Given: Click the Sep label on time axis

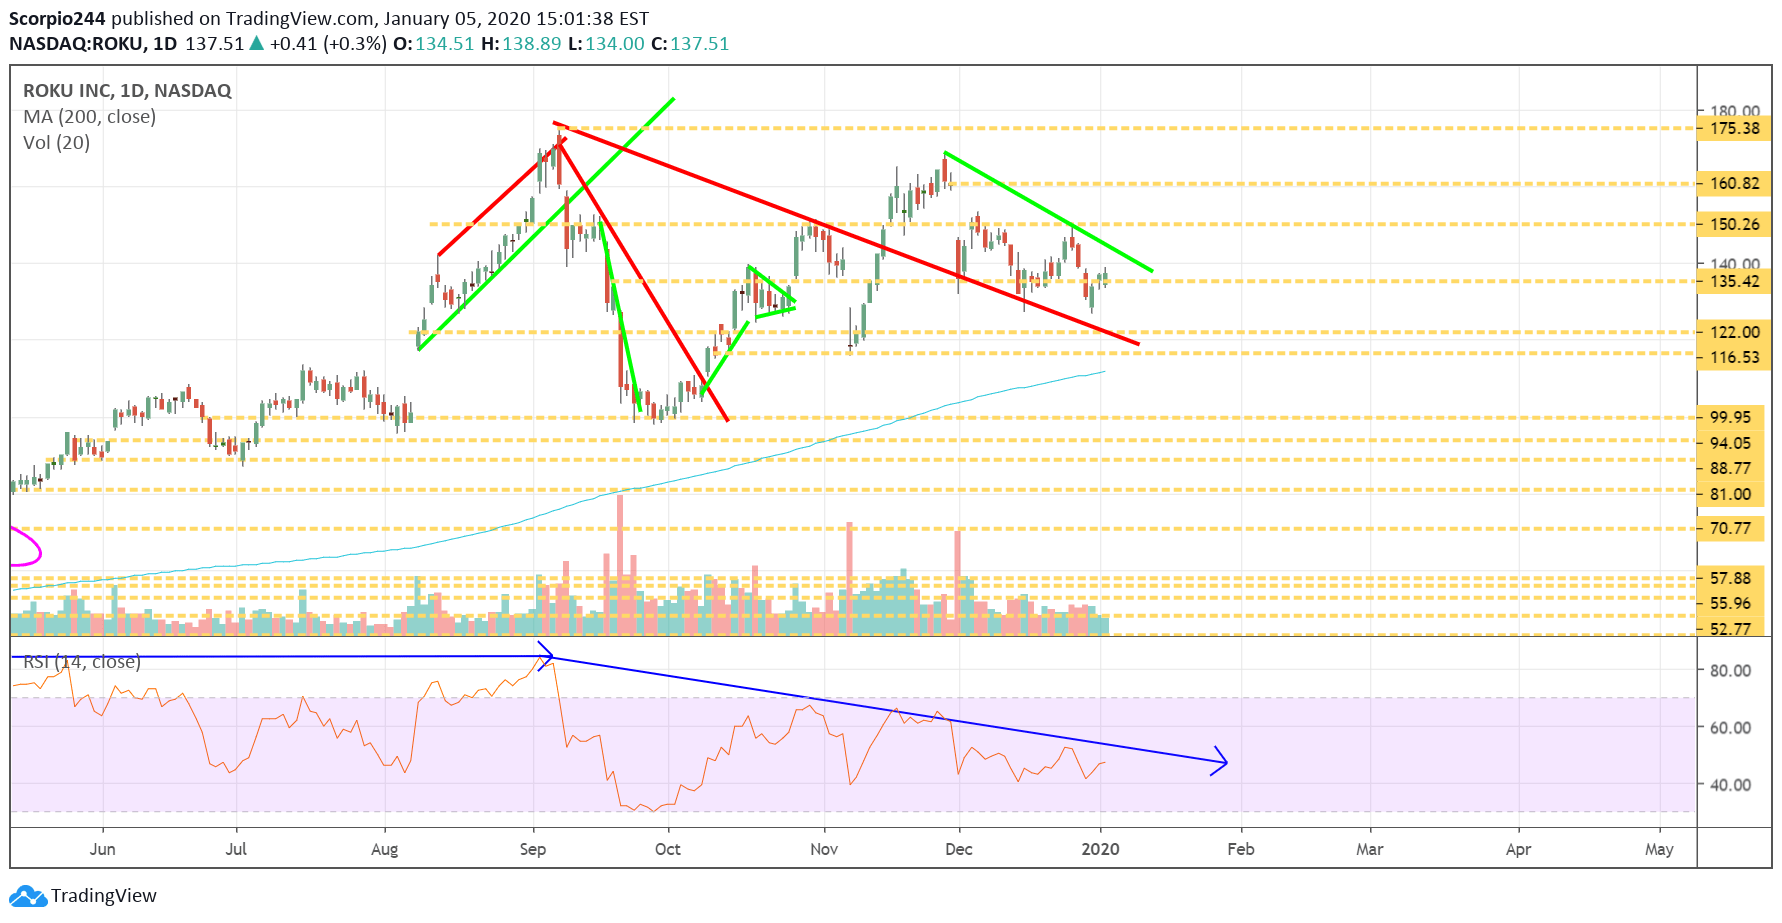Looking at the screenshot, I should pos(533,850).
